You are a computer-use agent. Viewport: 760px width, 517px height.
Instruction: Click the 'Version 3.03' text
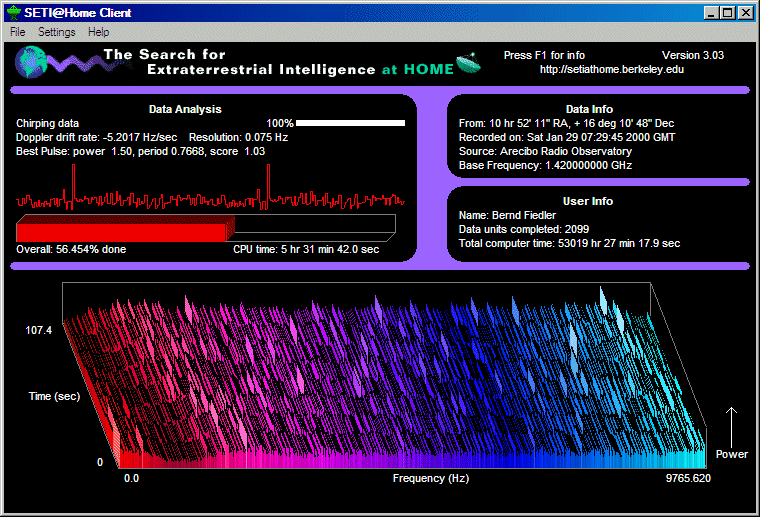[693, 55]
